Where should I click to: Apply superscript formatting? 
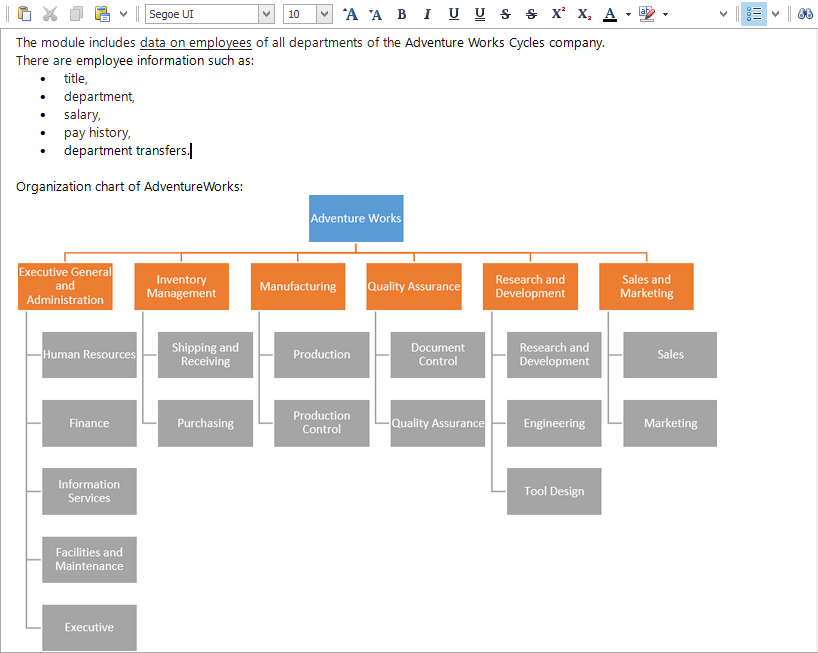[558, 14]
